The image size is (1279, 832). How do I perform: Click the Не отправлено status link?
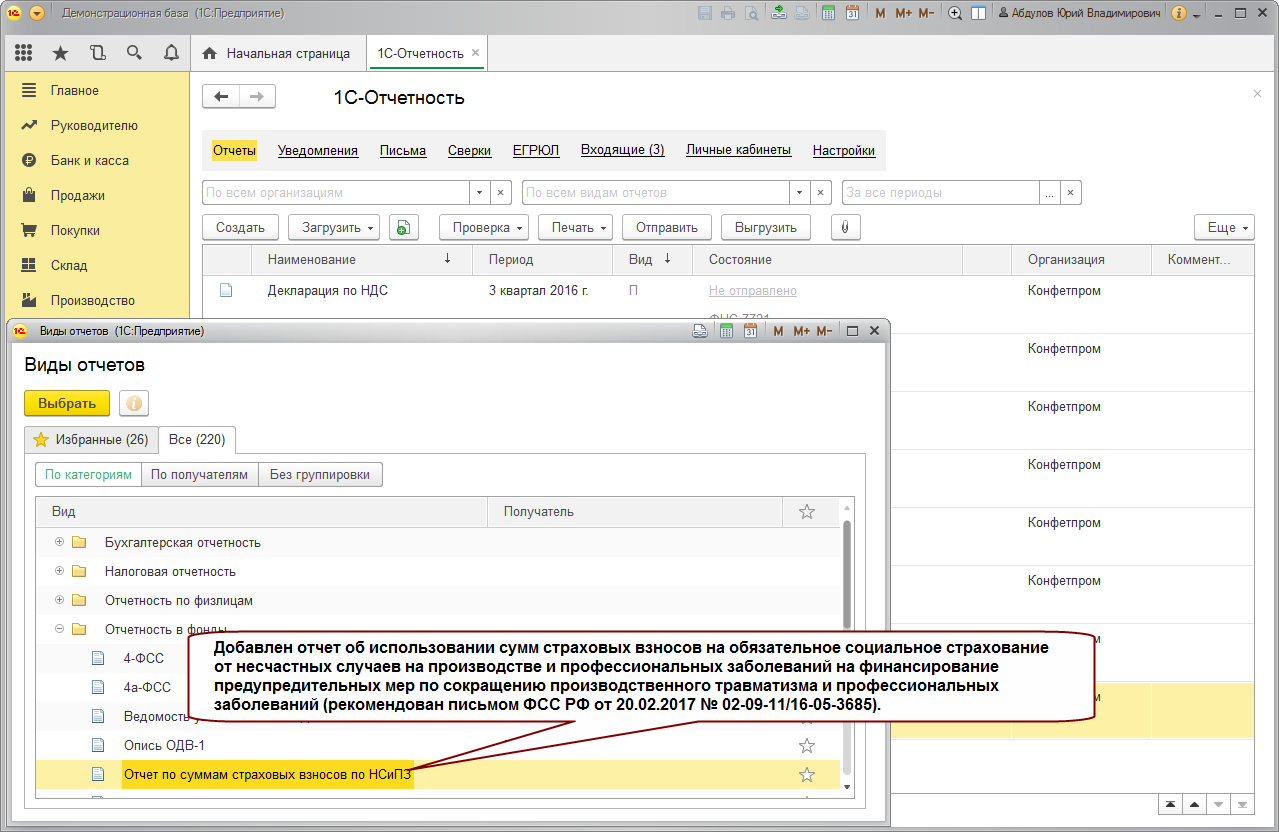pos(752,291)
